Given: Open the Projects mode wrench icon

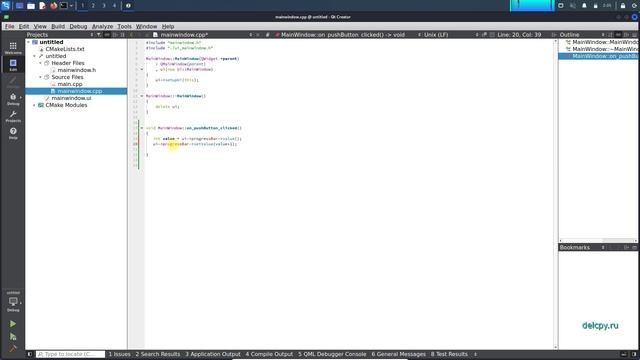Looking at the screenshot, I should [x=13, y=116].
